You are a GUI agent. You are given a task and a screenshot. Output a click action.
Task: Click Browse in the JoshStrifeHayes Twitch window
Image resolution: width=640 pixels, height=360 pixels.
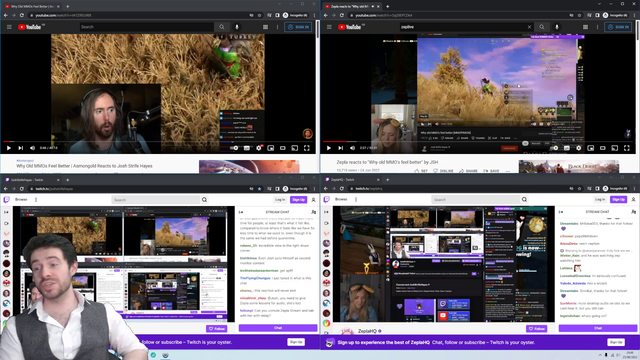tap(21, 200)
